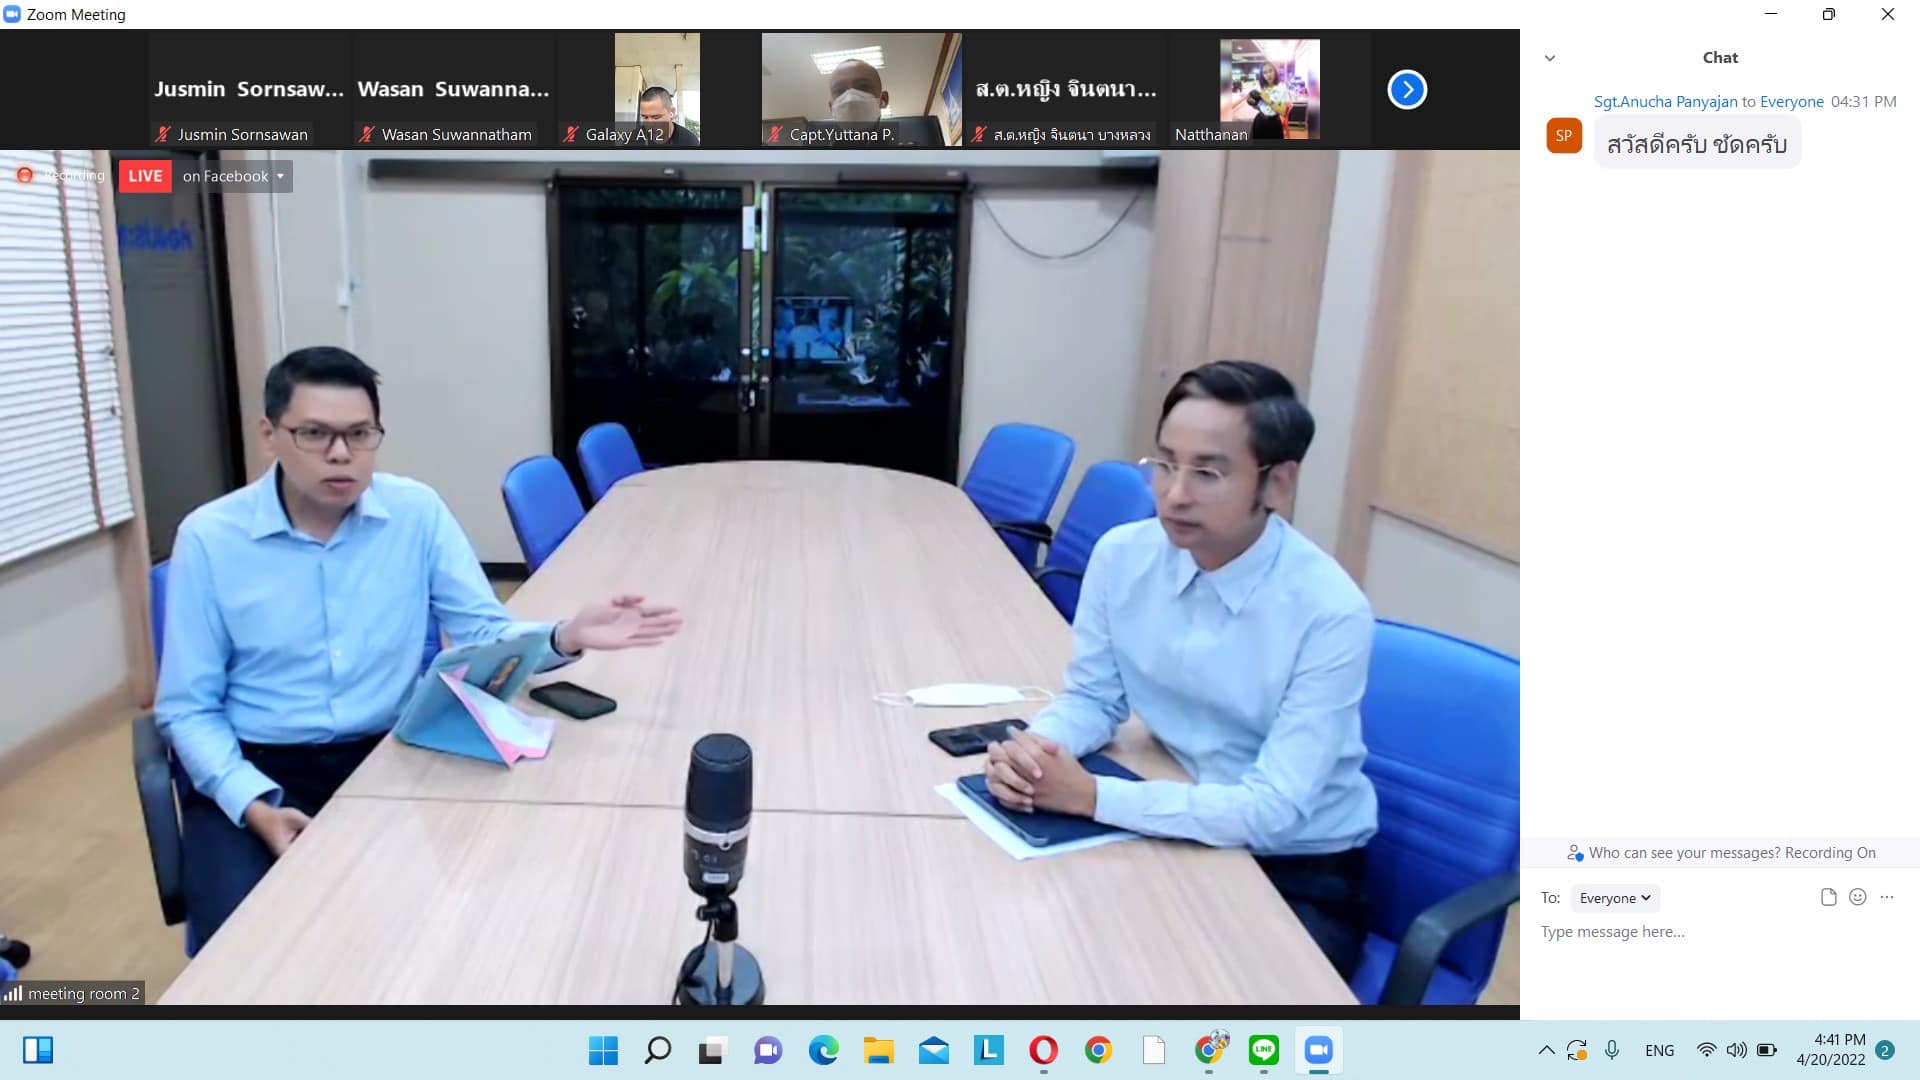The width and height of the screenshot is (1920, 1080).
Task: Click the SP avatar in chat
Action: click(x=1563, y=136)
